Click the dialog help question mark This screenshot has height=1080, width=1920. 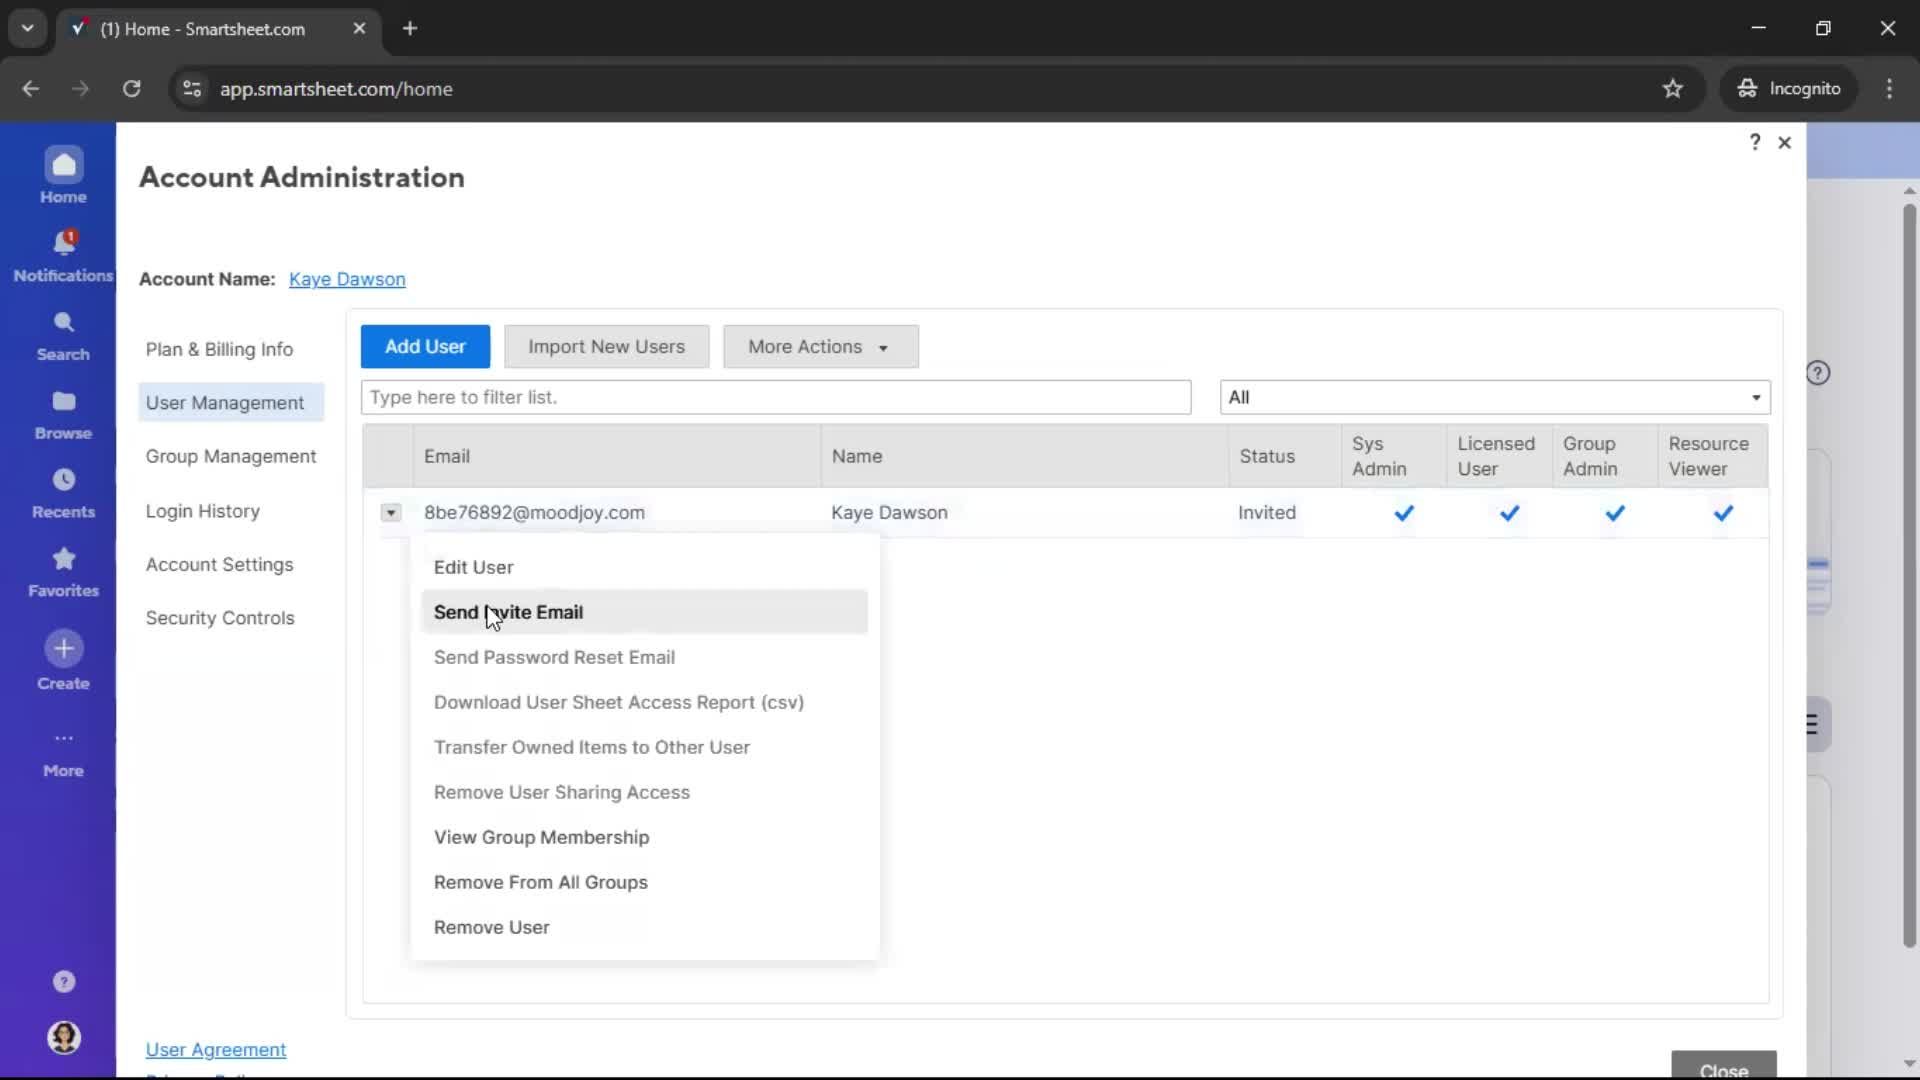(x=1754, y=142)
